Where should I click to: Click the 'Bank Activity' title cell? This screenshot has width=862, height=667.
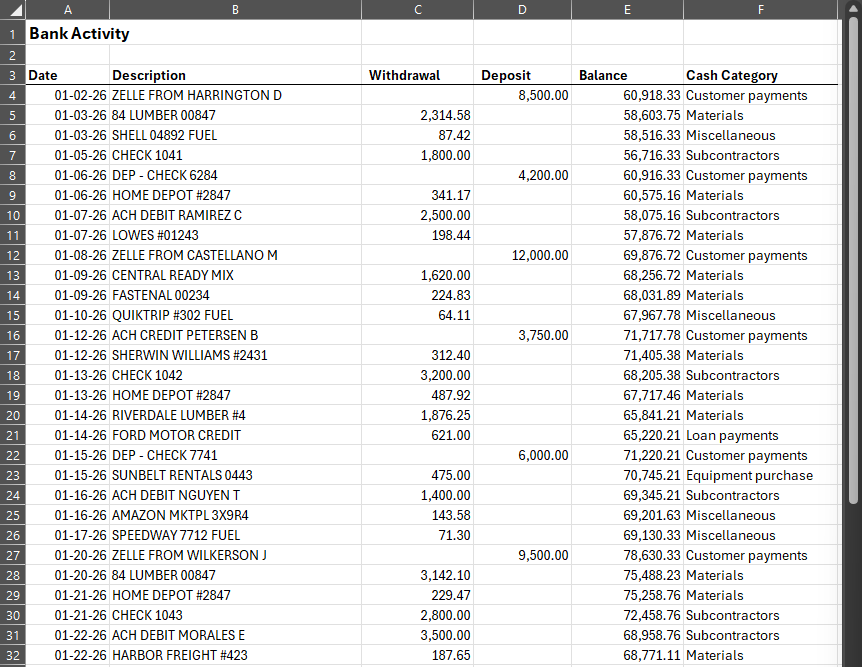pos(68,34)
